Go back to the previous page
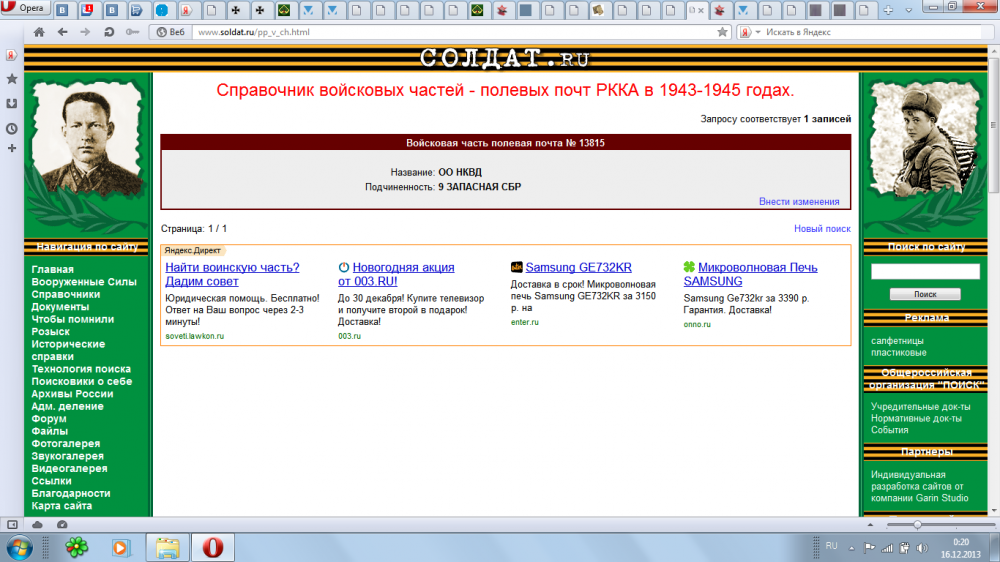The image size is (1000, 562). point(62,32)
